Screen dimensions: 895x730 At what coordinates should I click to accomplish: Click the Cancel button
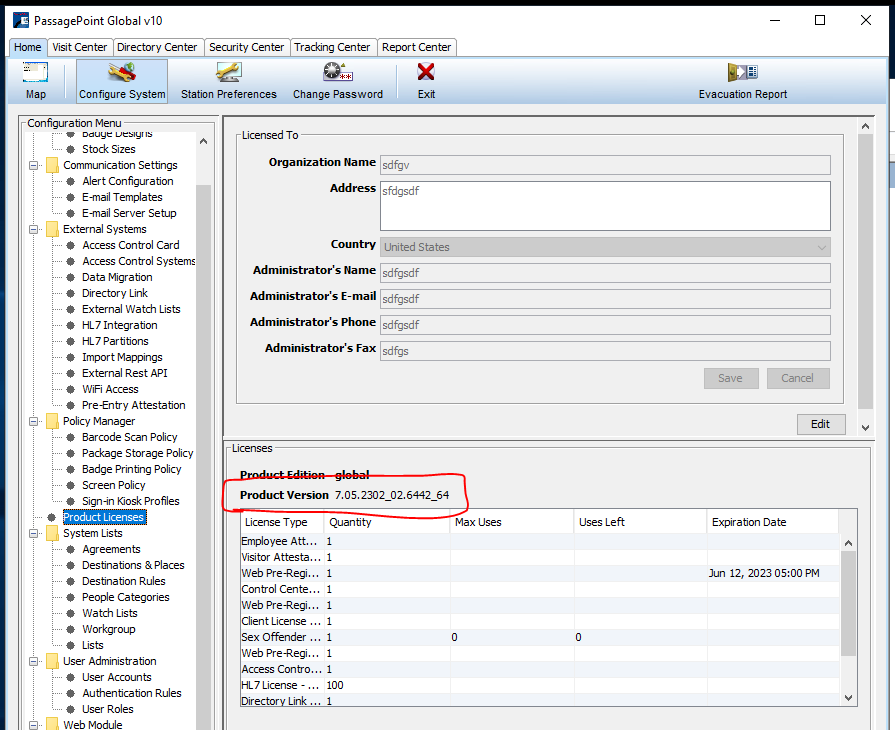click(797, 378)
